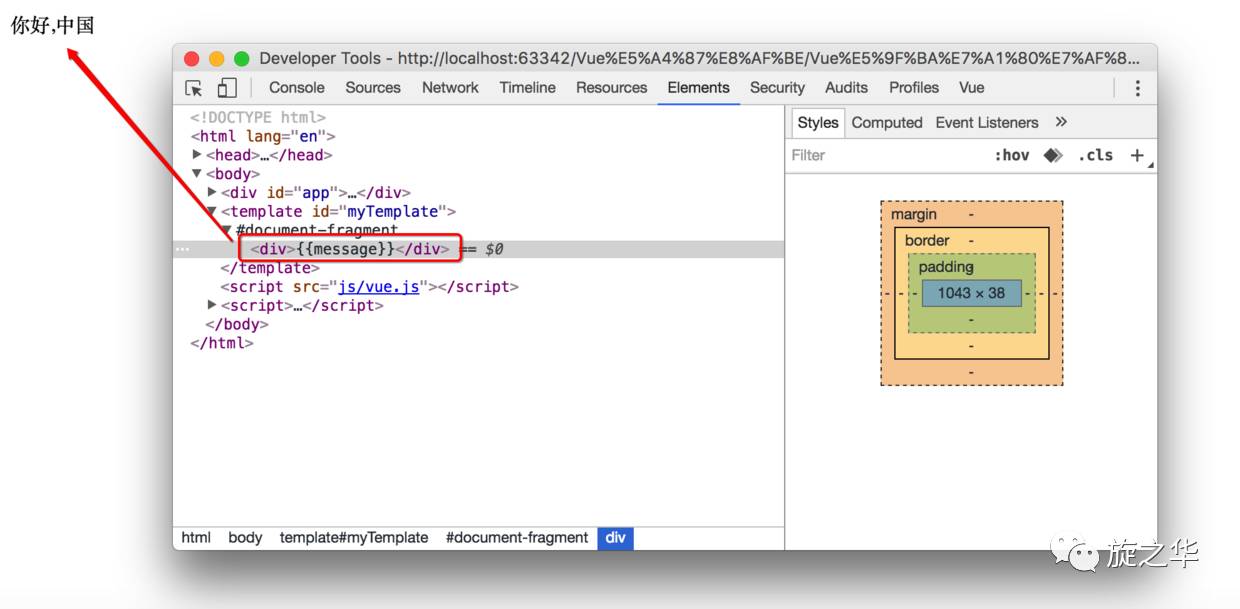Select html in the breadcrumb bar
This screenshot has width=1240, height=609.
coord(196,538)
